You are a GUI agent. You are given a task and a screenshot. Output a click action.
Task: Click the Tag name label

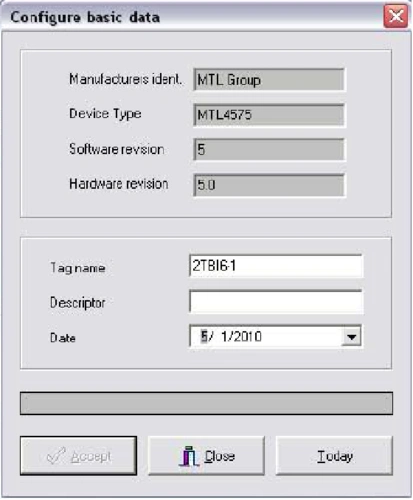click(78, 268)
